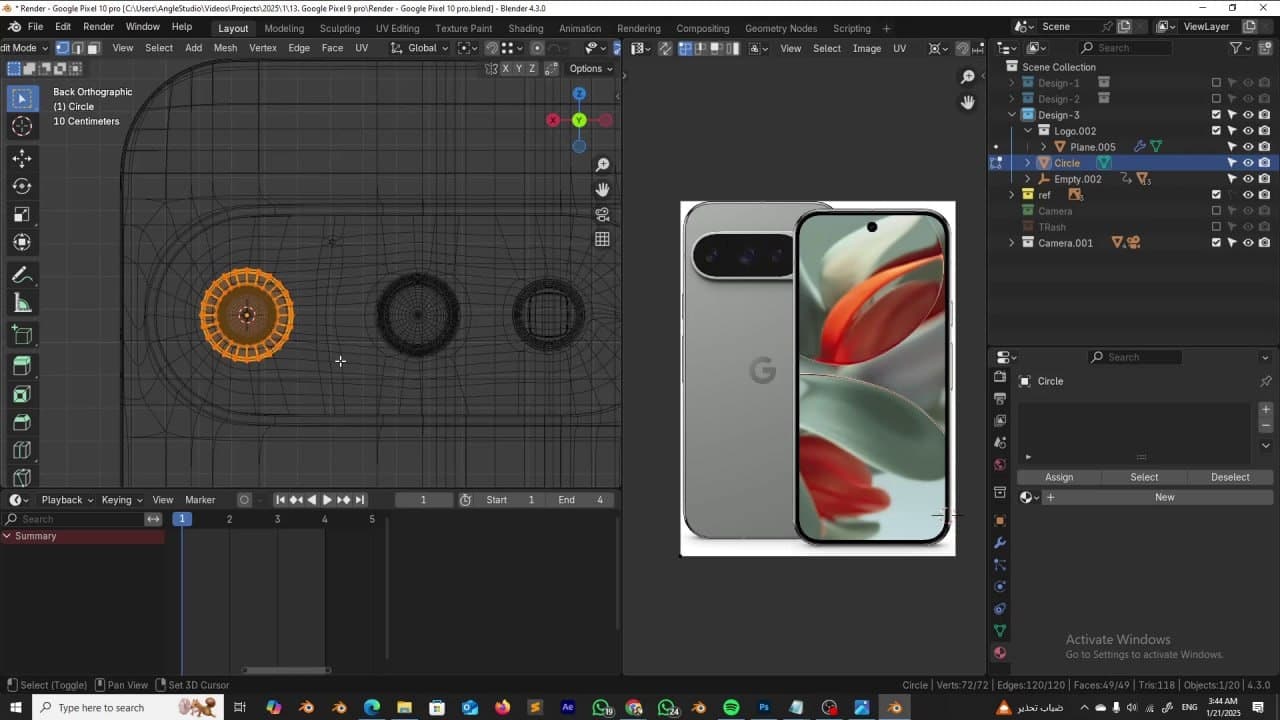
Task: Uncheck the ref collection checkbox
Action: pyautogui.click(x=1216, y=195)
